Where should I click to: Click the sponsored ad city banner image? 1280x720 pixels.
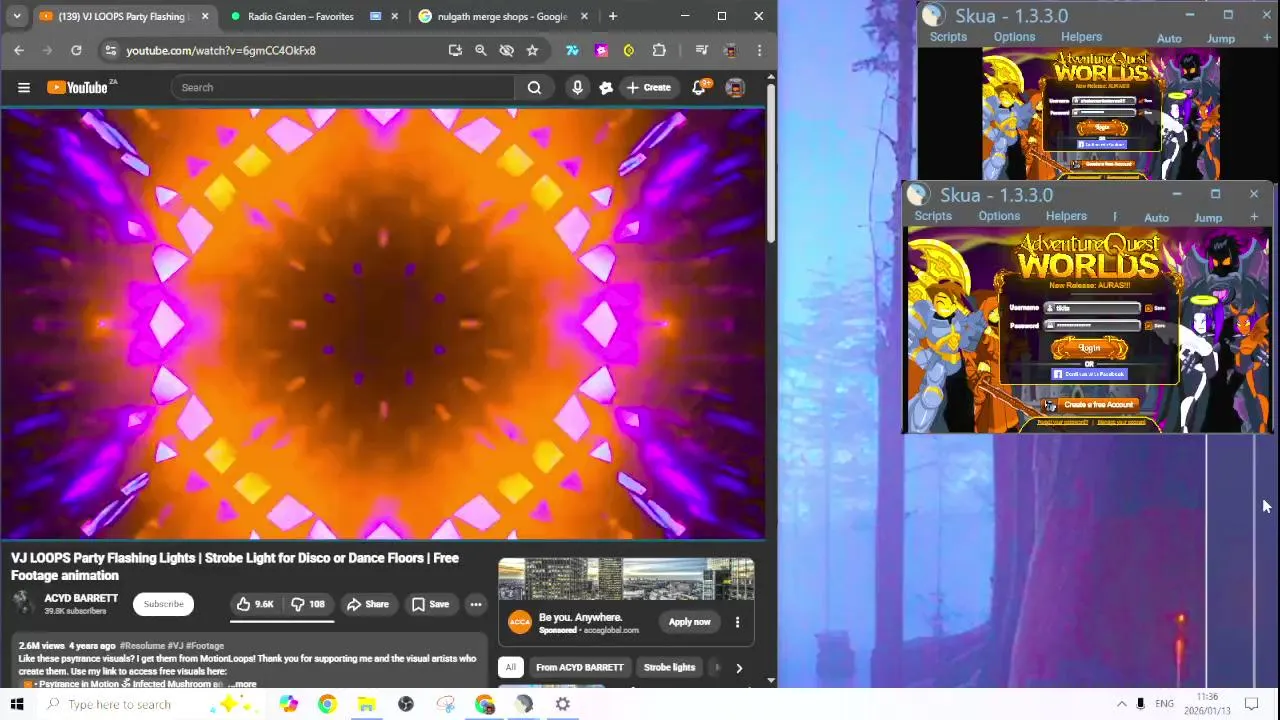[x=626, y=580]
